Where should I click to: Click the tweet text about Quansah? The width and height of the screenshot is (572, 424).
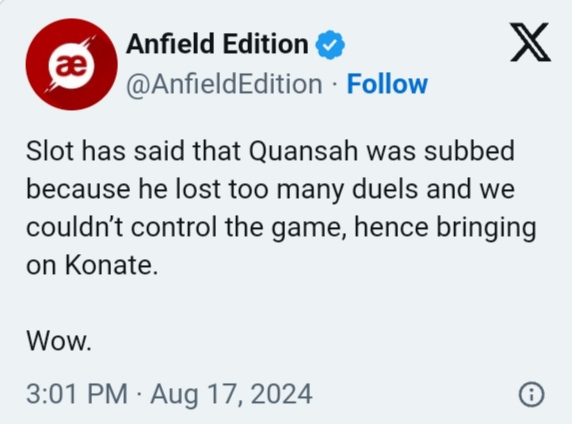[281, 208]
